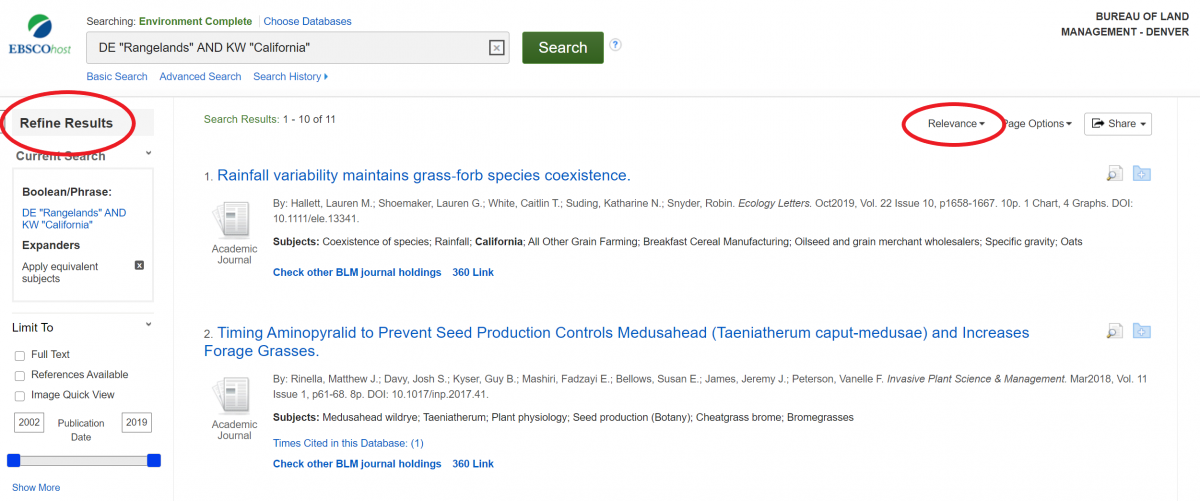
Task: Open the Page Options dropdown
Action: pyautogui.click(x=1038, y=124)
